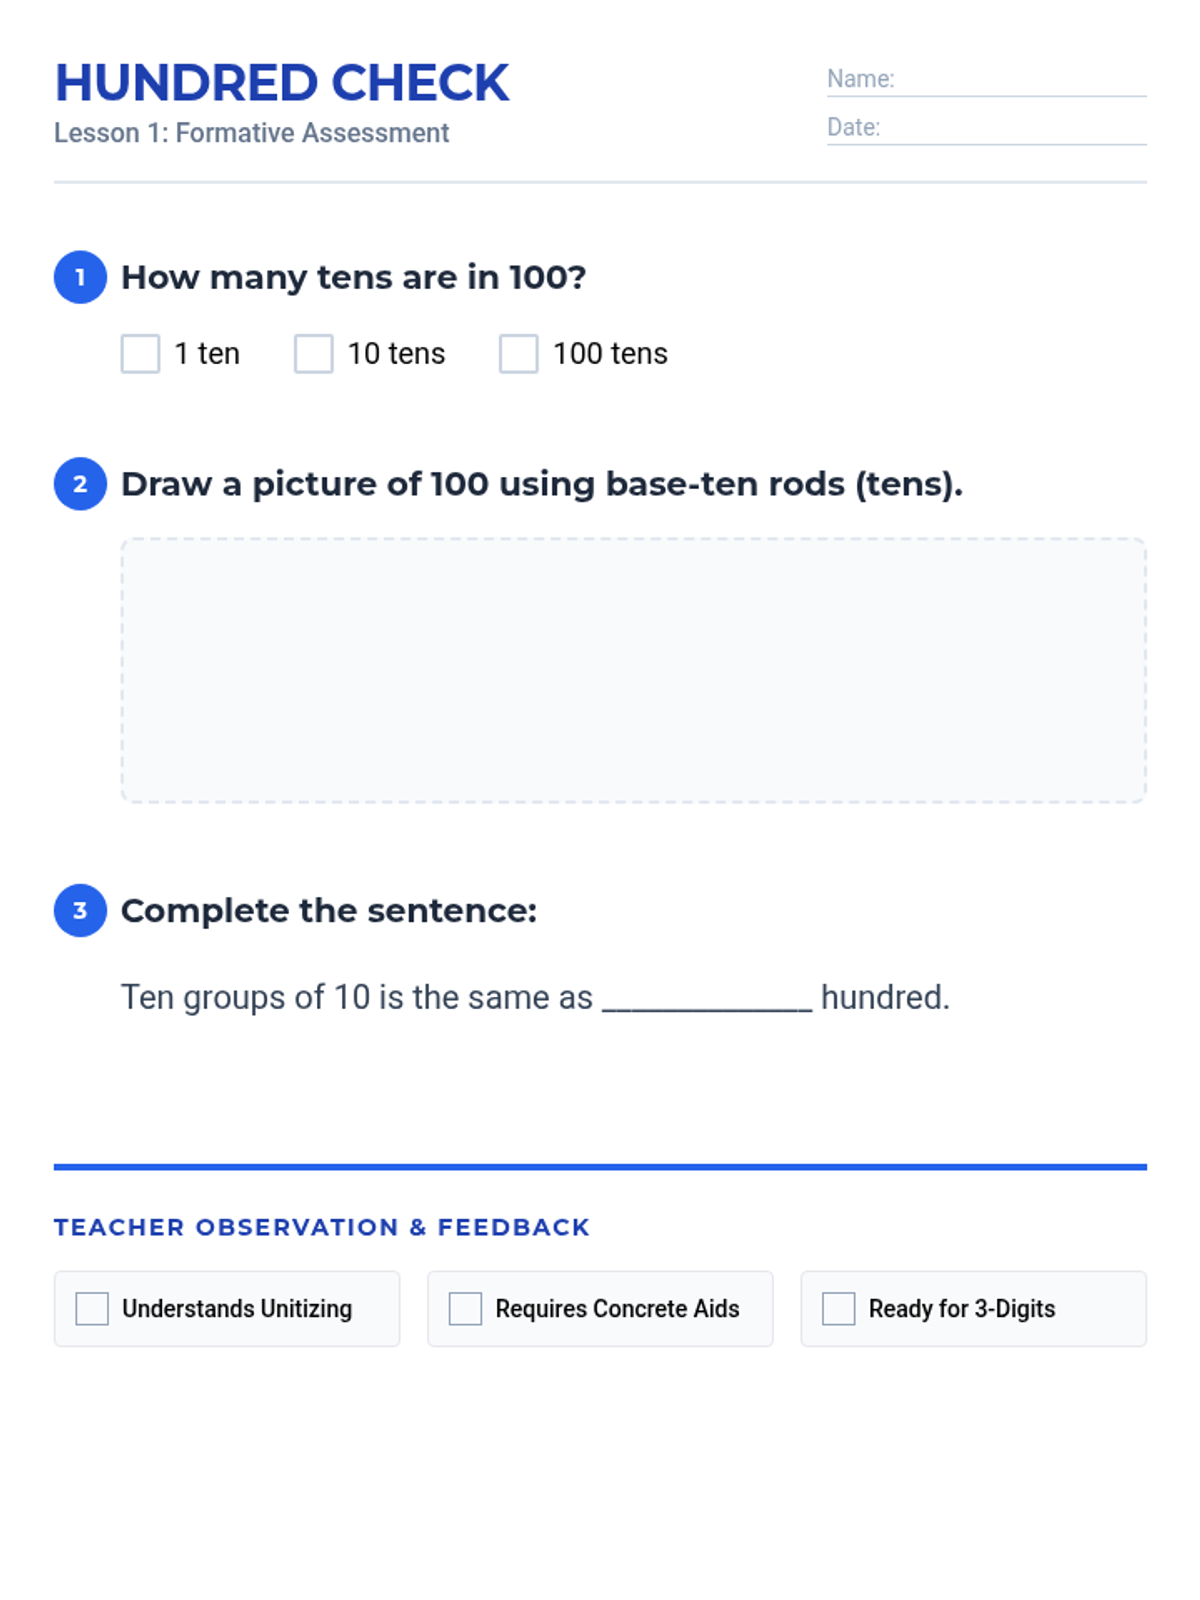
Task: Click the blank line before "hundred"
Action: tap(706, 998)
